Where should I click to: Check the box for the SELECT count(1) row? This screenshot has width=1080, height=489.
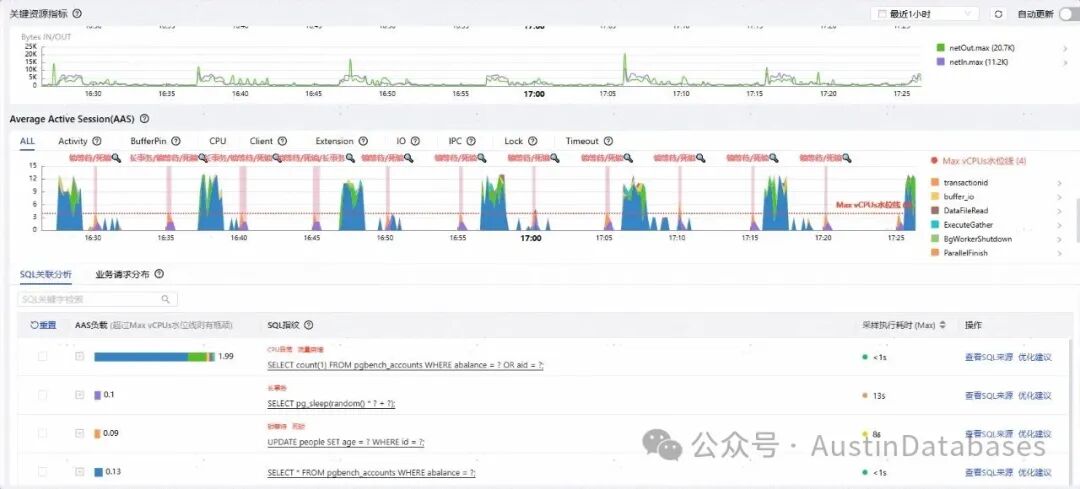pyautogui.click(x=43, y=356)
